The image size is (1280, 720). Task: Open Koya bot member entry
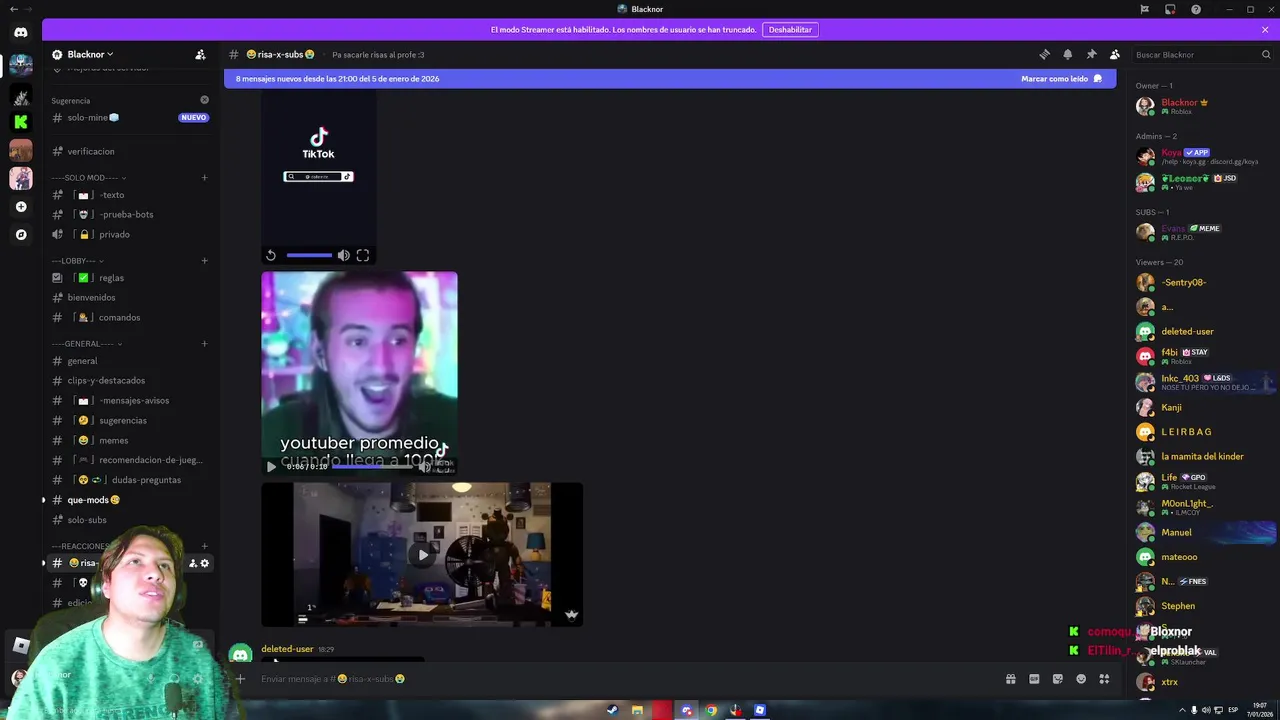click(x=1203, y=156)
